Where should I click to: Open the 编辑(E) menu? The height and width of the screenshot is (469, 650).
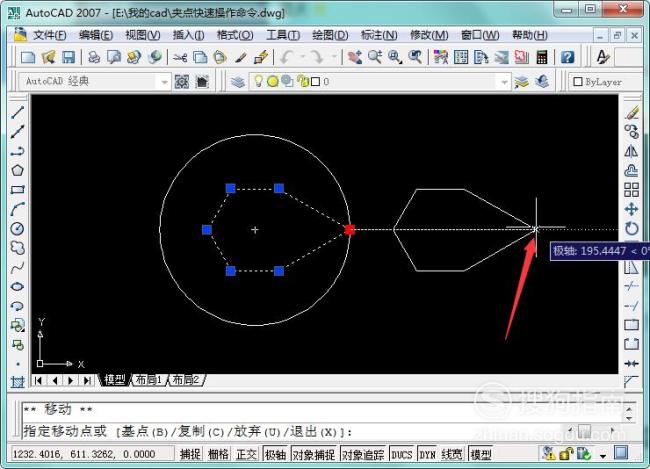96,35
